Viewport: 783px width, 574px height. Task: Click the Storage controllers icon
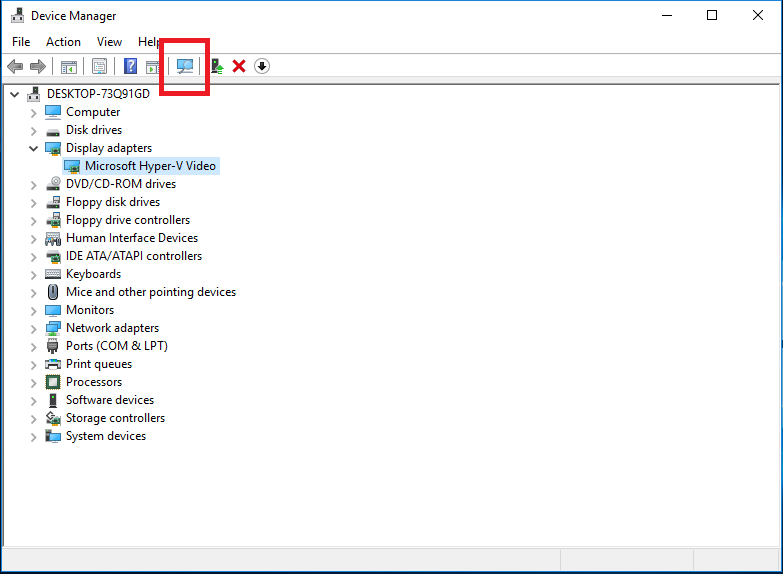tap(53, 418)
